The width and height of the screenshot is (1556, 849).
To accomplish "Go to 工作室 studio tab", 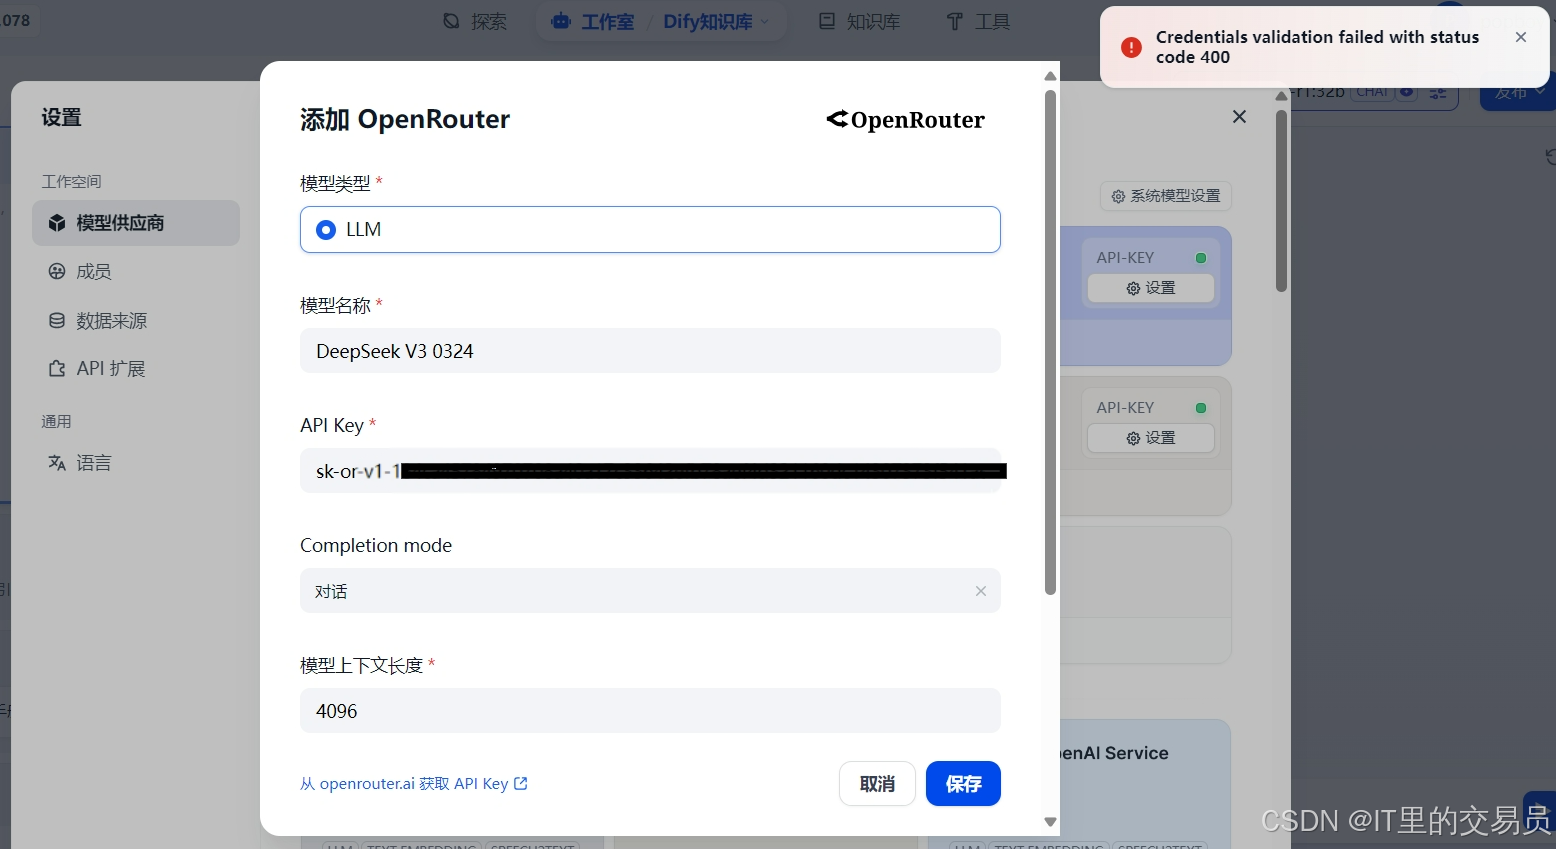I will tap(593, 21).
